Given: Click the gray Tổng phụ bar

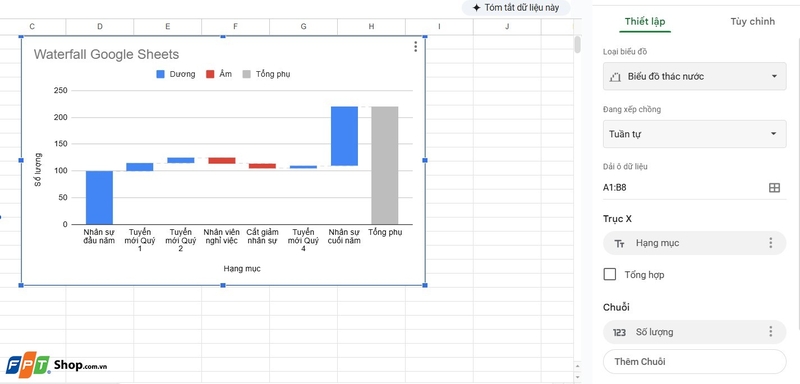Looking at the screenshot, I should coord(385,165).
